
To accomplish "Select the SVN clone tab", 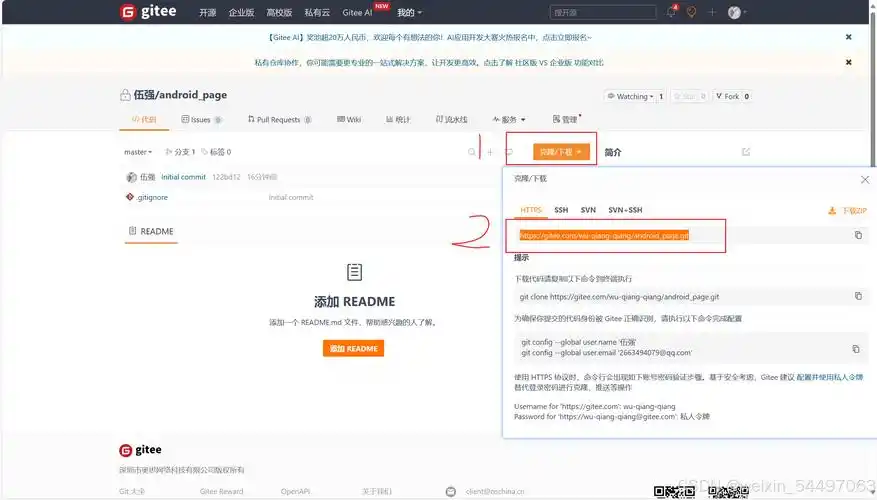I will 588,210.
